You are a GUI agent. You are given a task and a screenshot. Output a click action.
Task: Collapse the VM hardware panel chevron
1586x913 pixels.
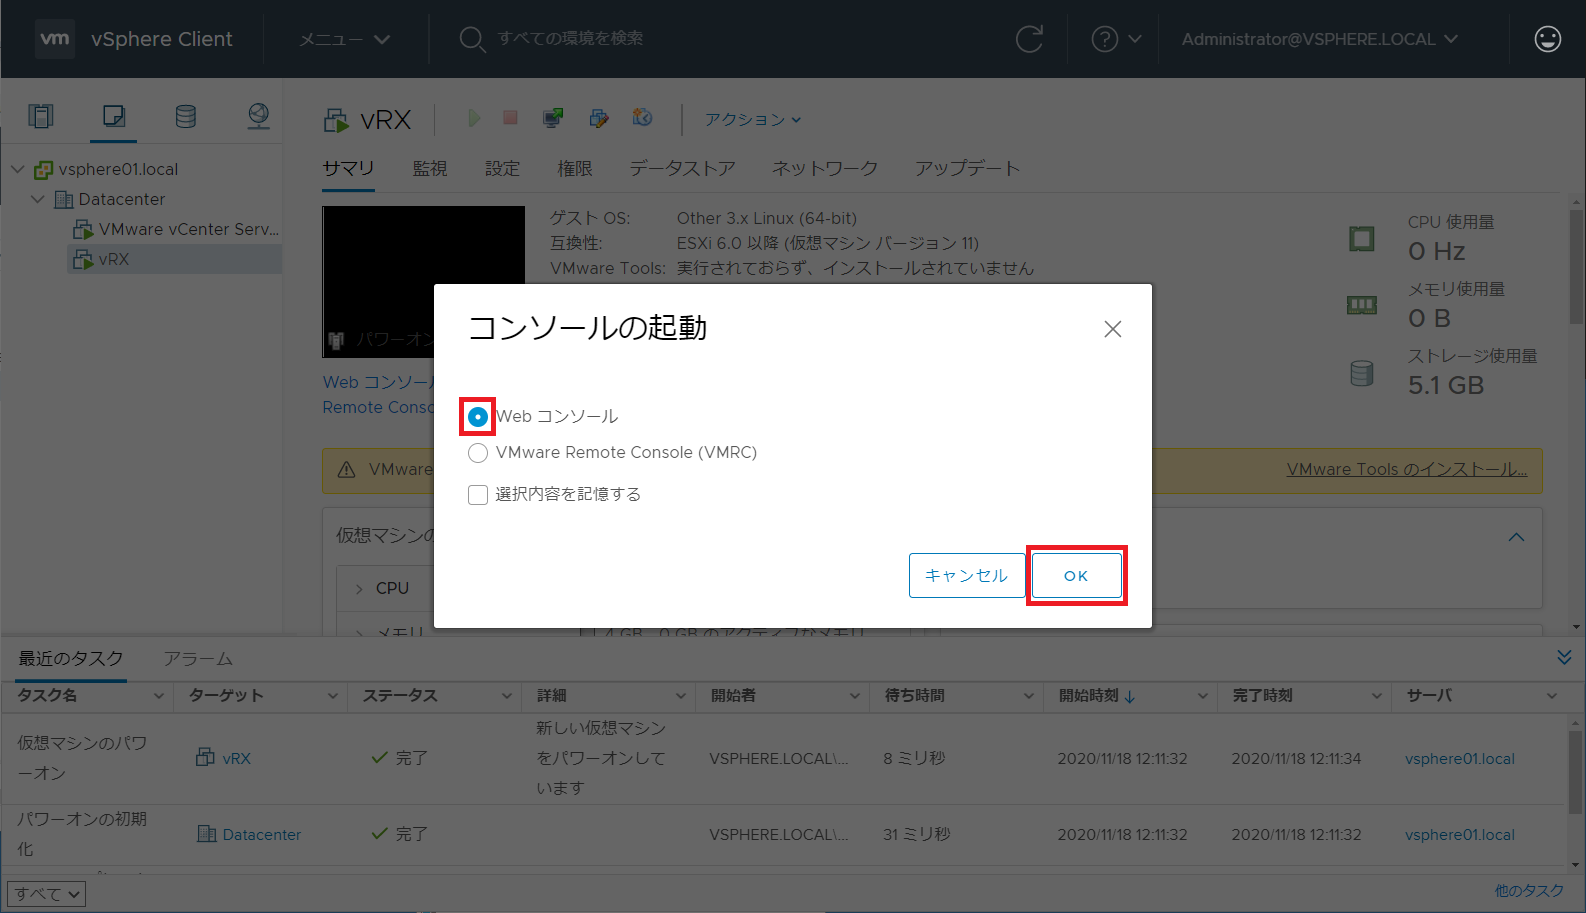click(1516, 537)
